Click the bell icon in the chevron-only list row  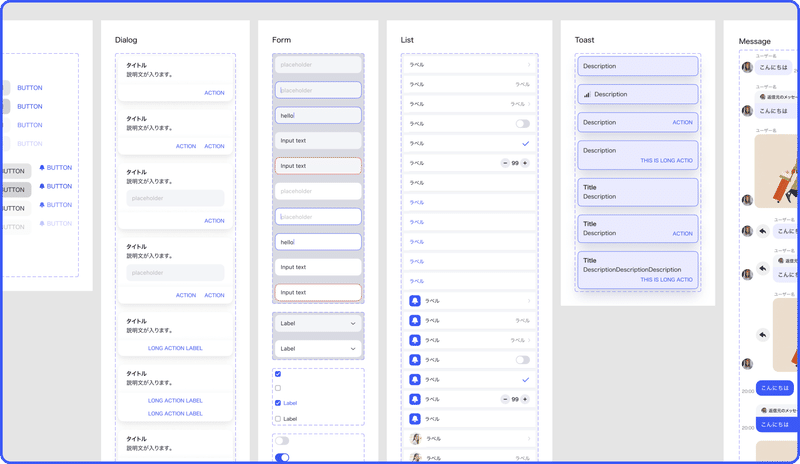click(415, 301)
